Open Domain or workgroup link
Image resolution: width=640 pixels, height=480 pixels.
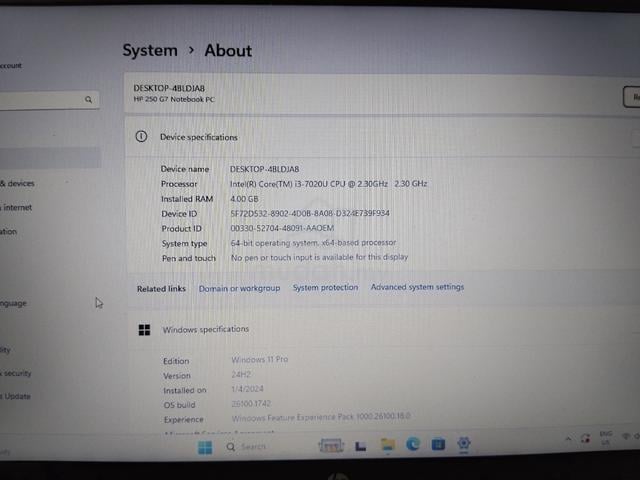pos(239,288)
